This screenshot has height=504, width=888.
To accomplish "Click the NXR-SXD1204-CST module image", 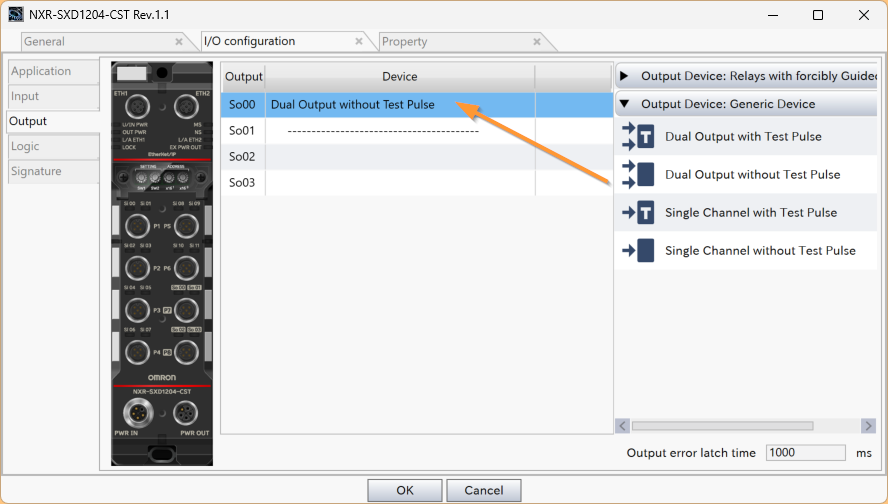I will [162, 263].
